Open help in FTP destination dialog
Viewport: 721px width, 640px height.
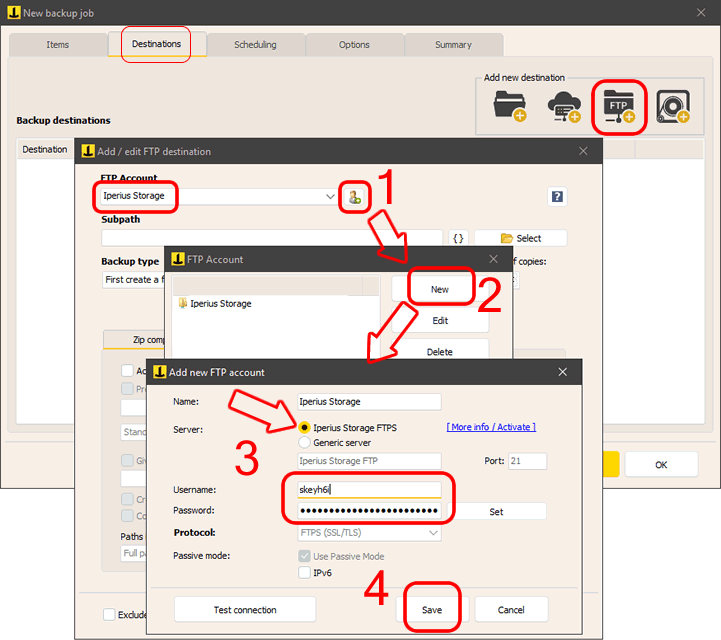557,197
